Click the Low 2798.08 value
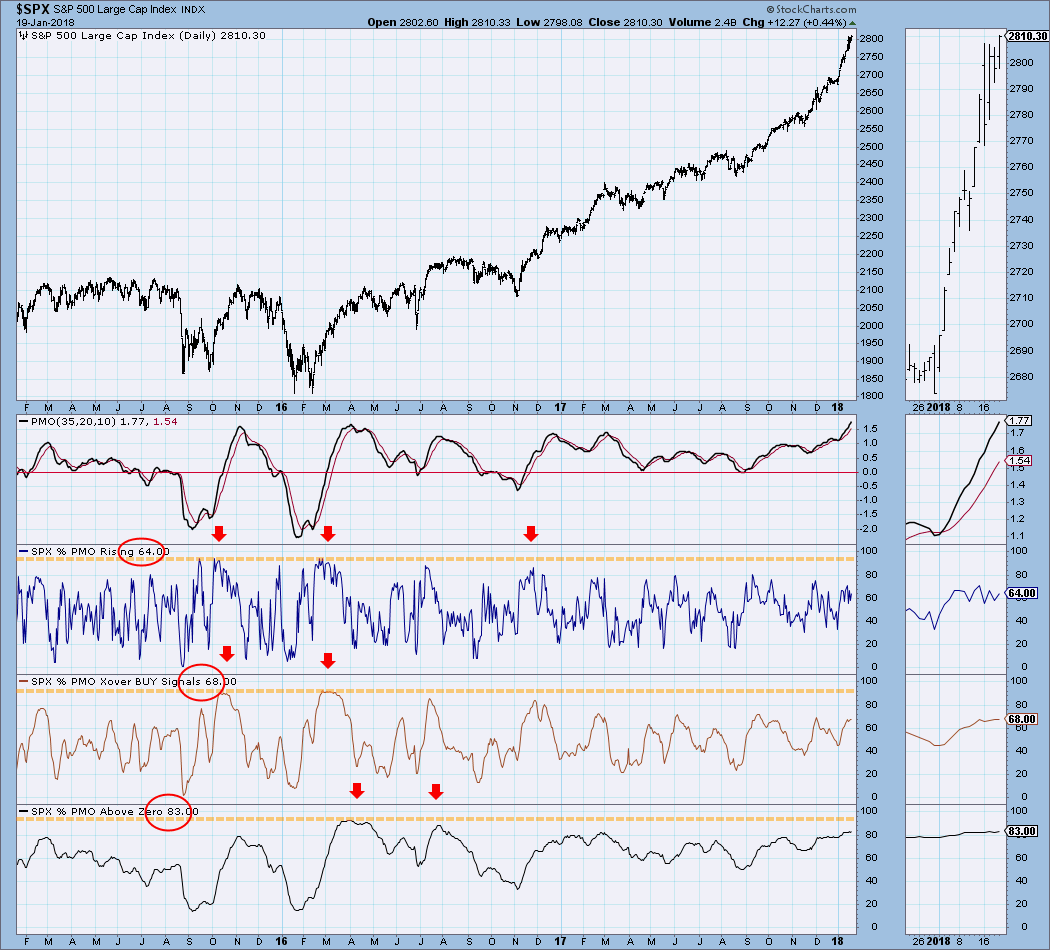This screenshot has width=1050, height=950. (549, 22)
